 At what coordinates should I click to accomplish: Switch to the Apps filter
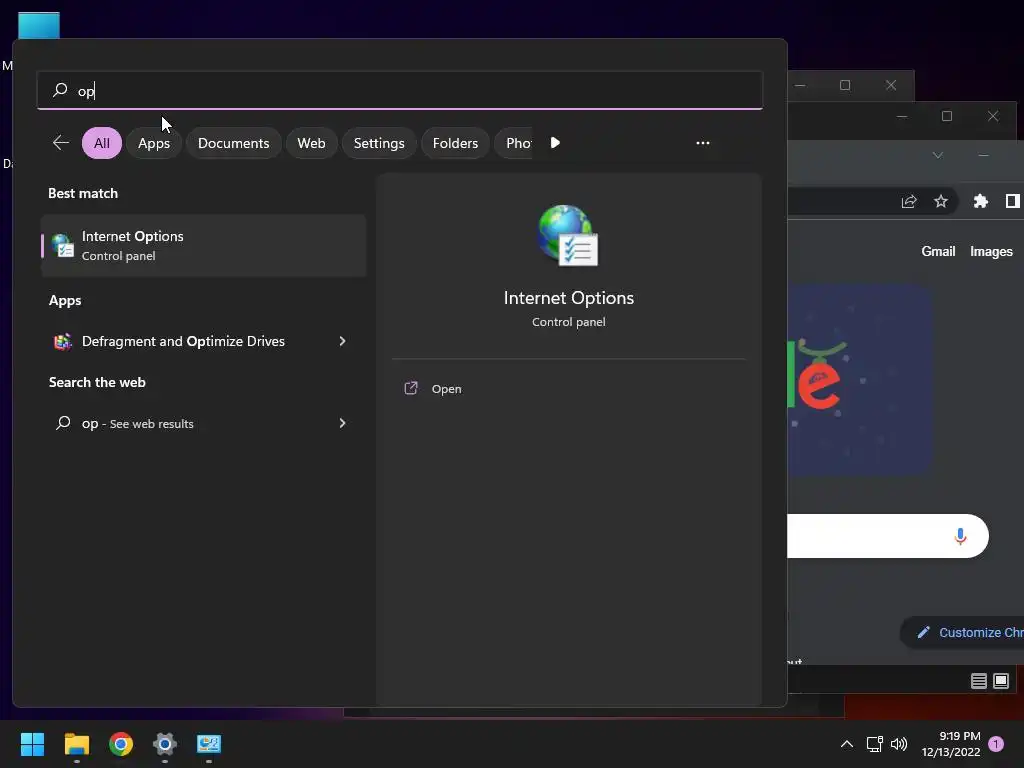(154, 143)
